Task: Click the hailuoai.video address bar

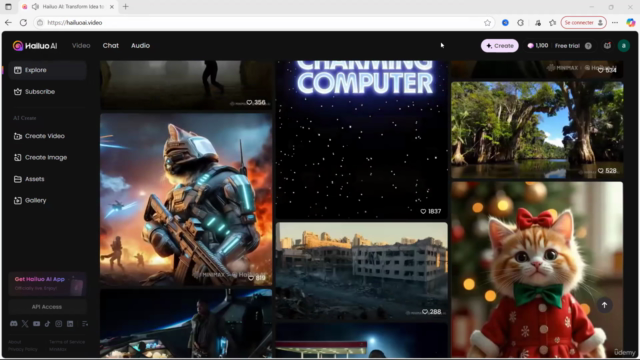Action: [261, 22]
